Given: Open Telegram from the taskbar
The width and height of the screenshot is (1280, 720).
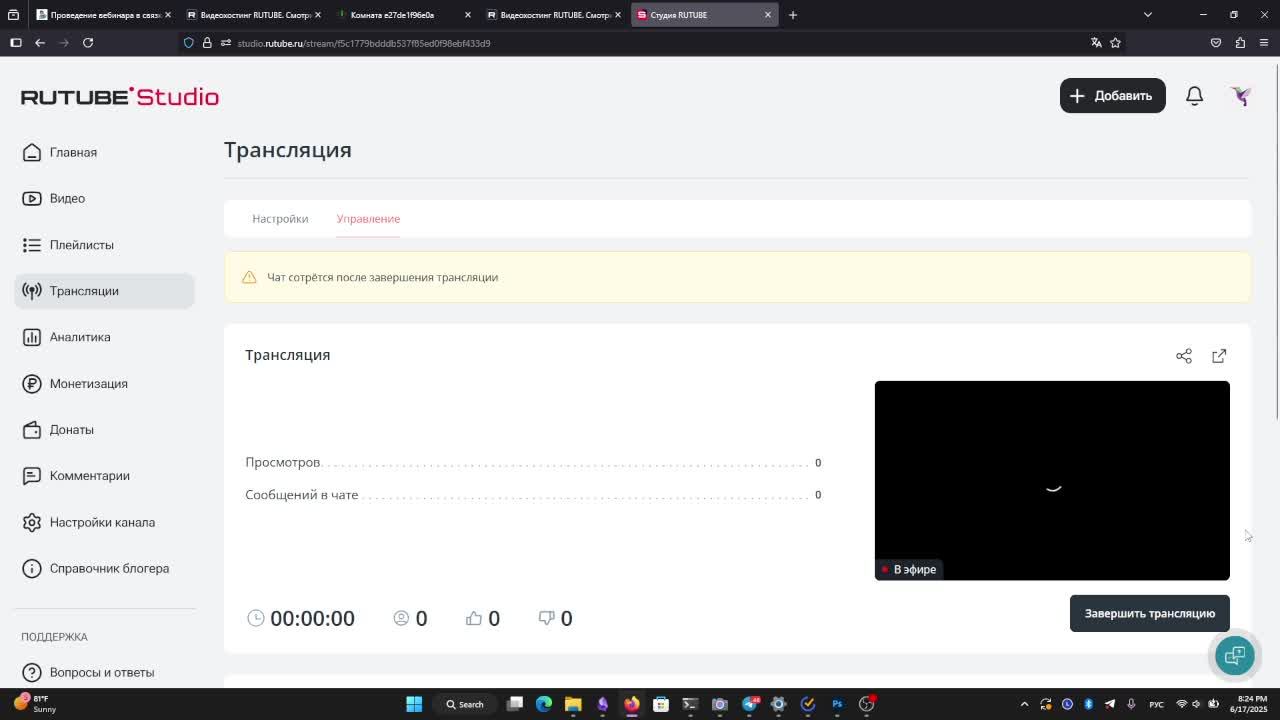Looking at the screenshot, I should [750, 704].
